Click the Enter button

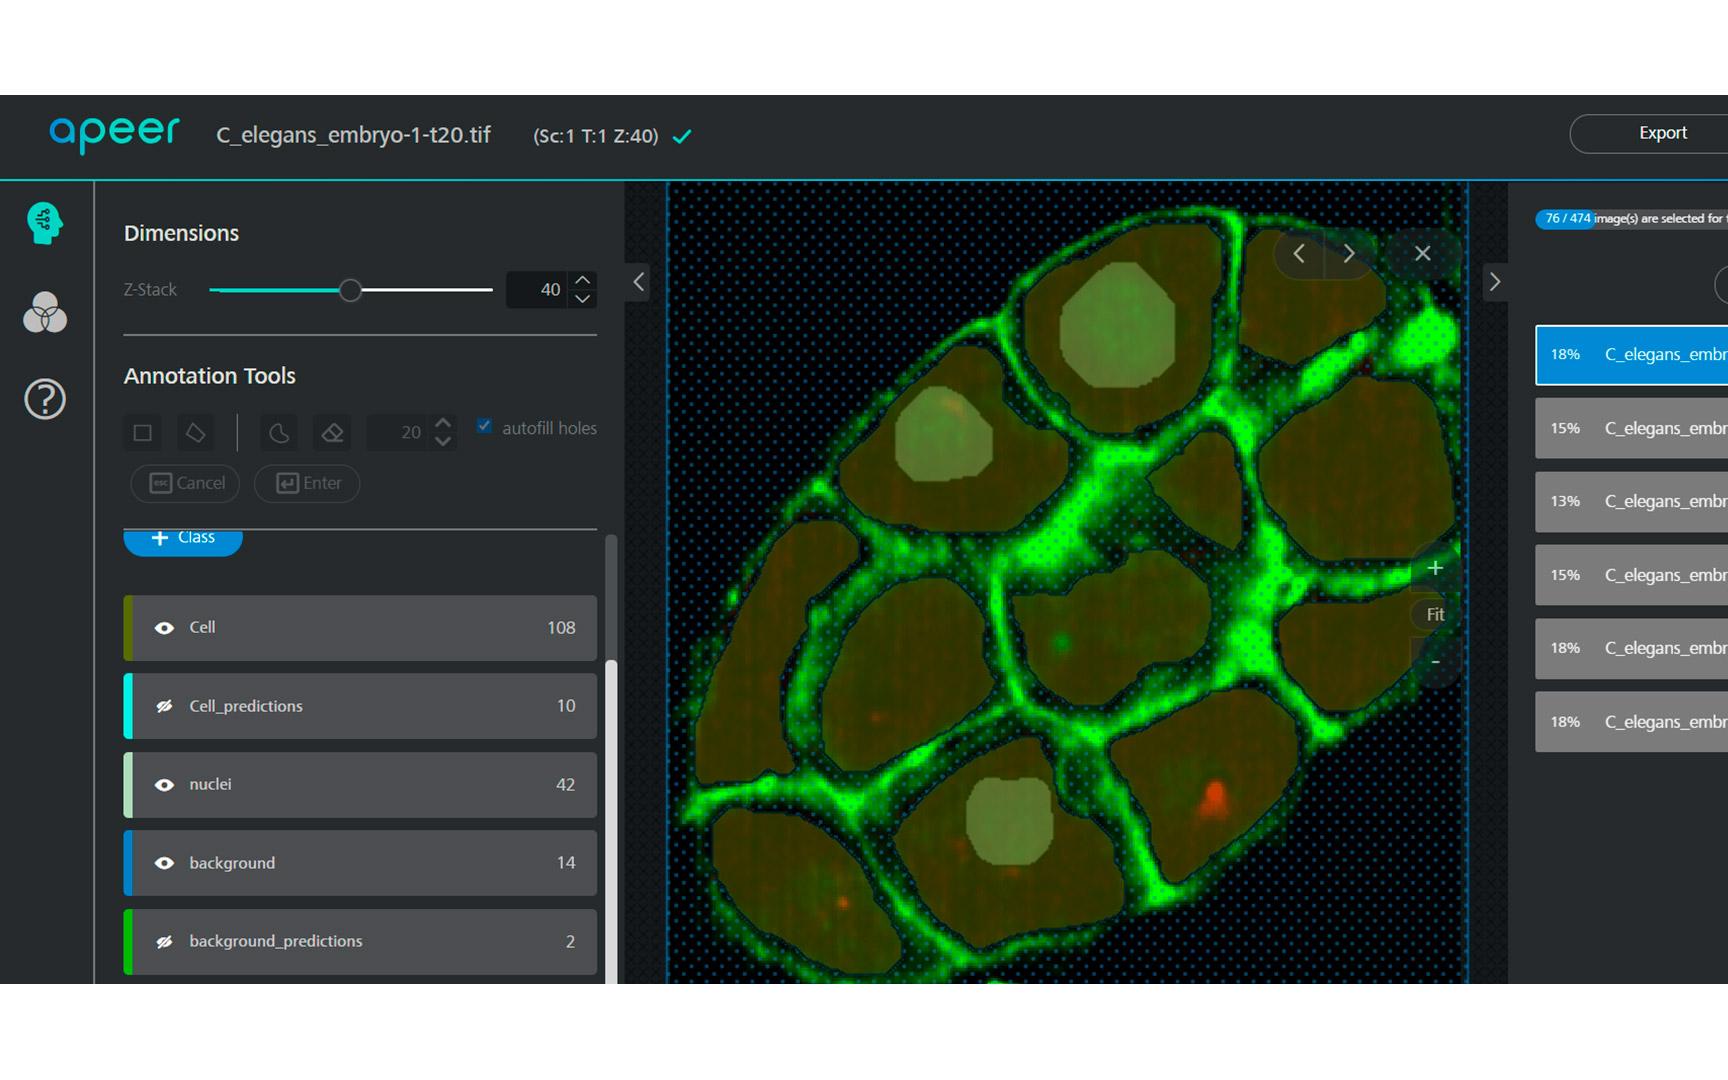307,483
